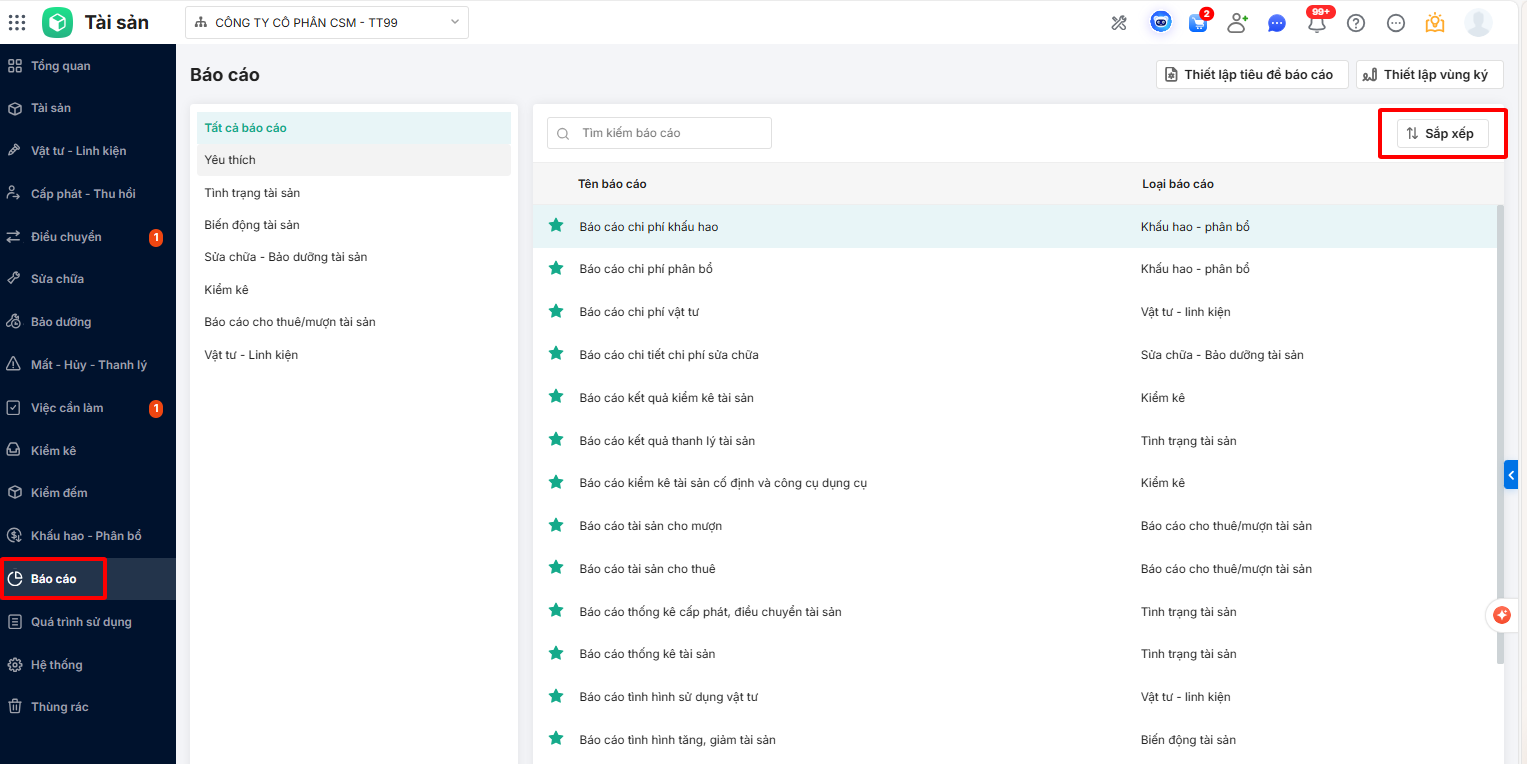Screen dimensions: 1527x764
Task: Open the app launcher grid icon
Action: pyautogui.click(x=17, y=22)
